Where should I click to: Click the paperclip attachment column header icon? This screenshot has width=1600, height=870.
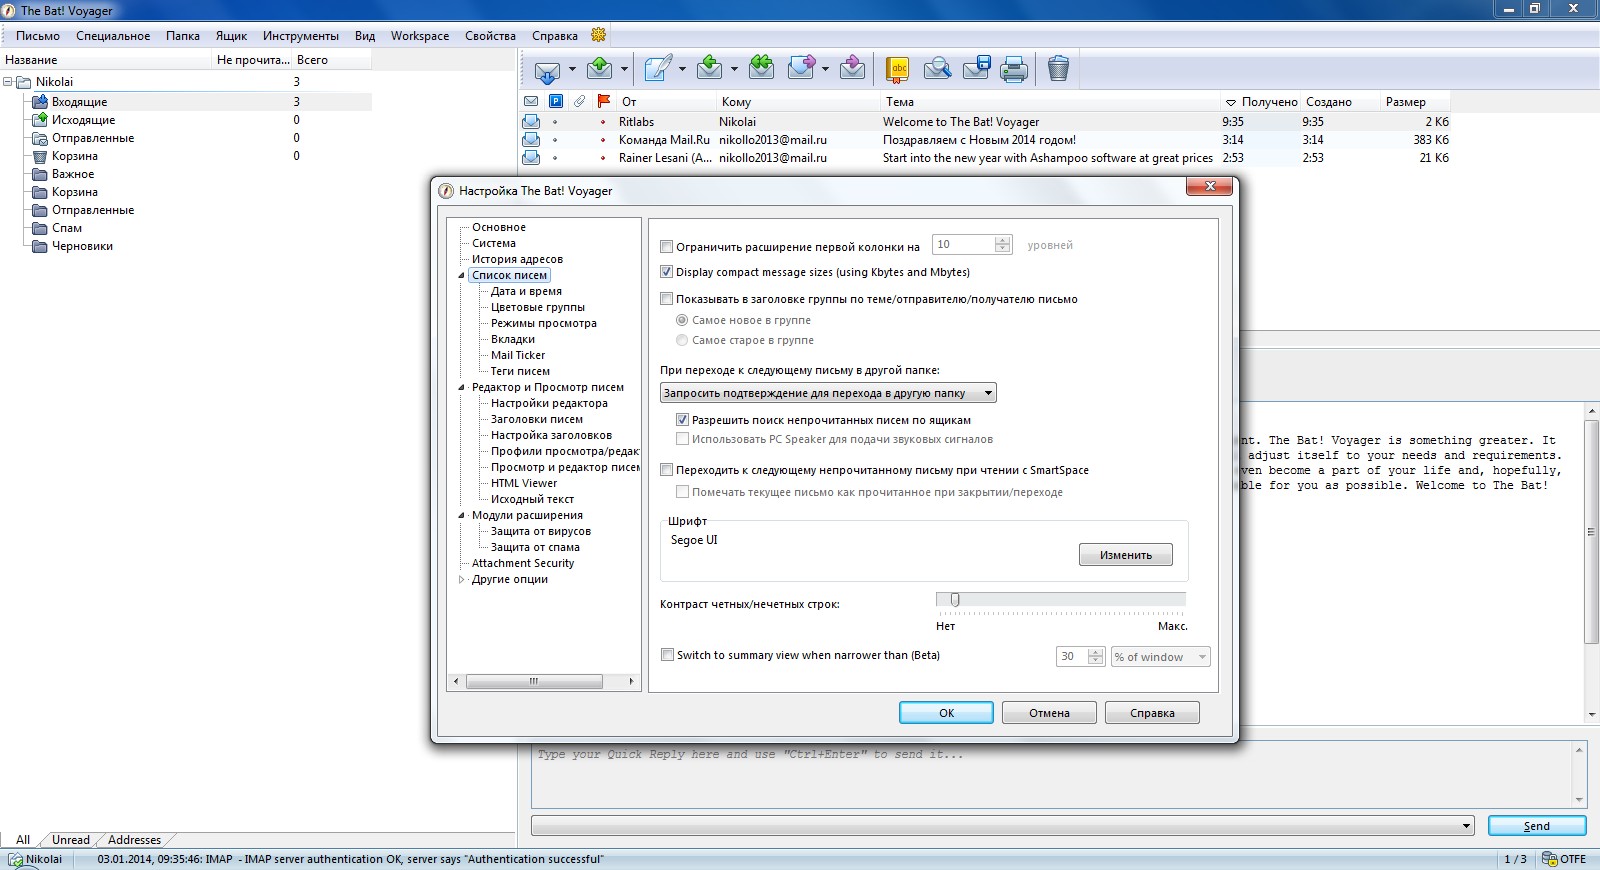point(579,101)
